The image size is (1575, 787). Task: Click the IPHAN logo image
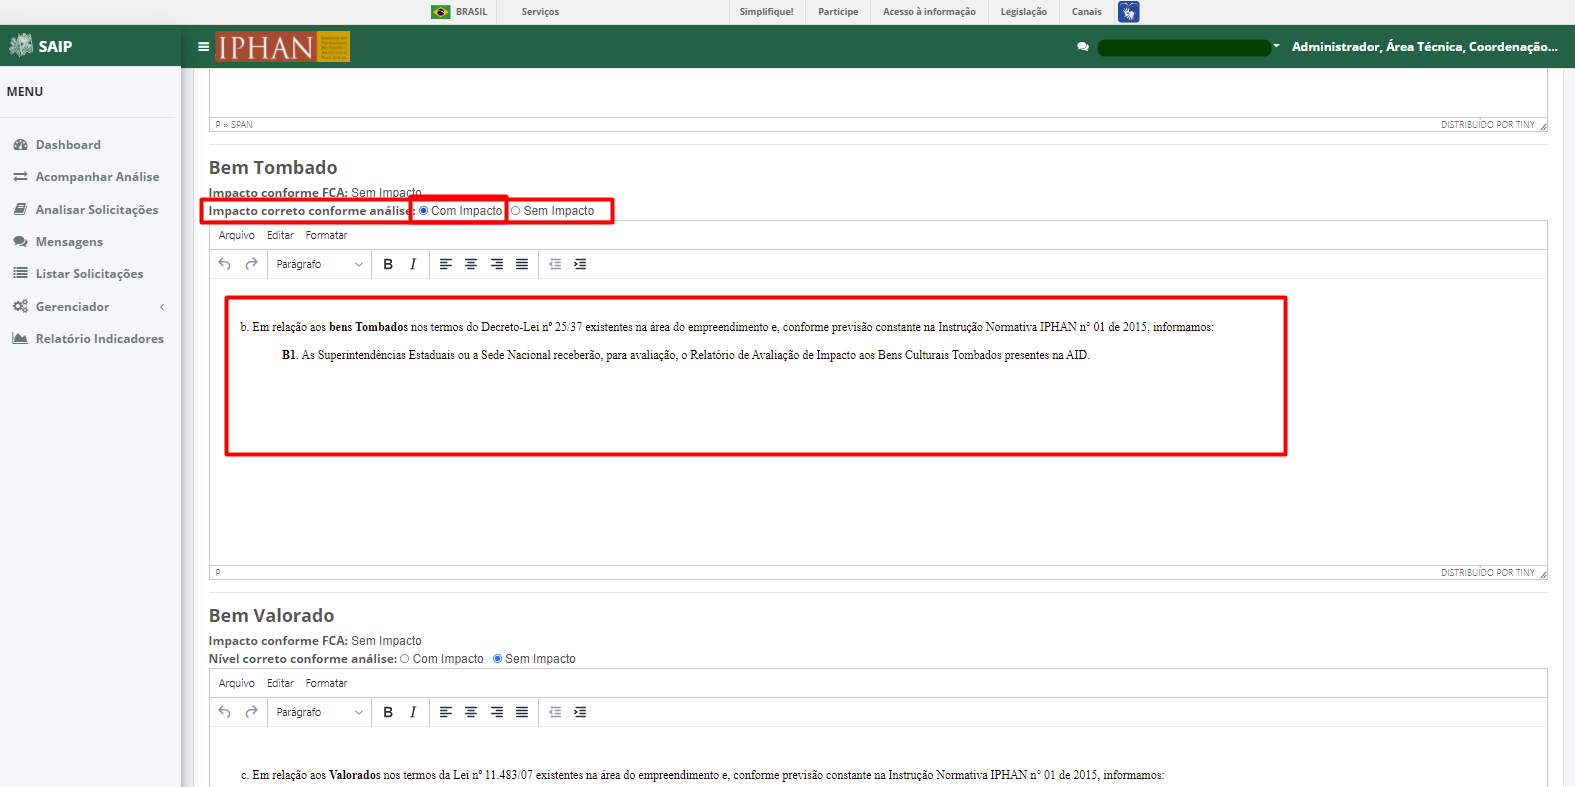[283, 47]
